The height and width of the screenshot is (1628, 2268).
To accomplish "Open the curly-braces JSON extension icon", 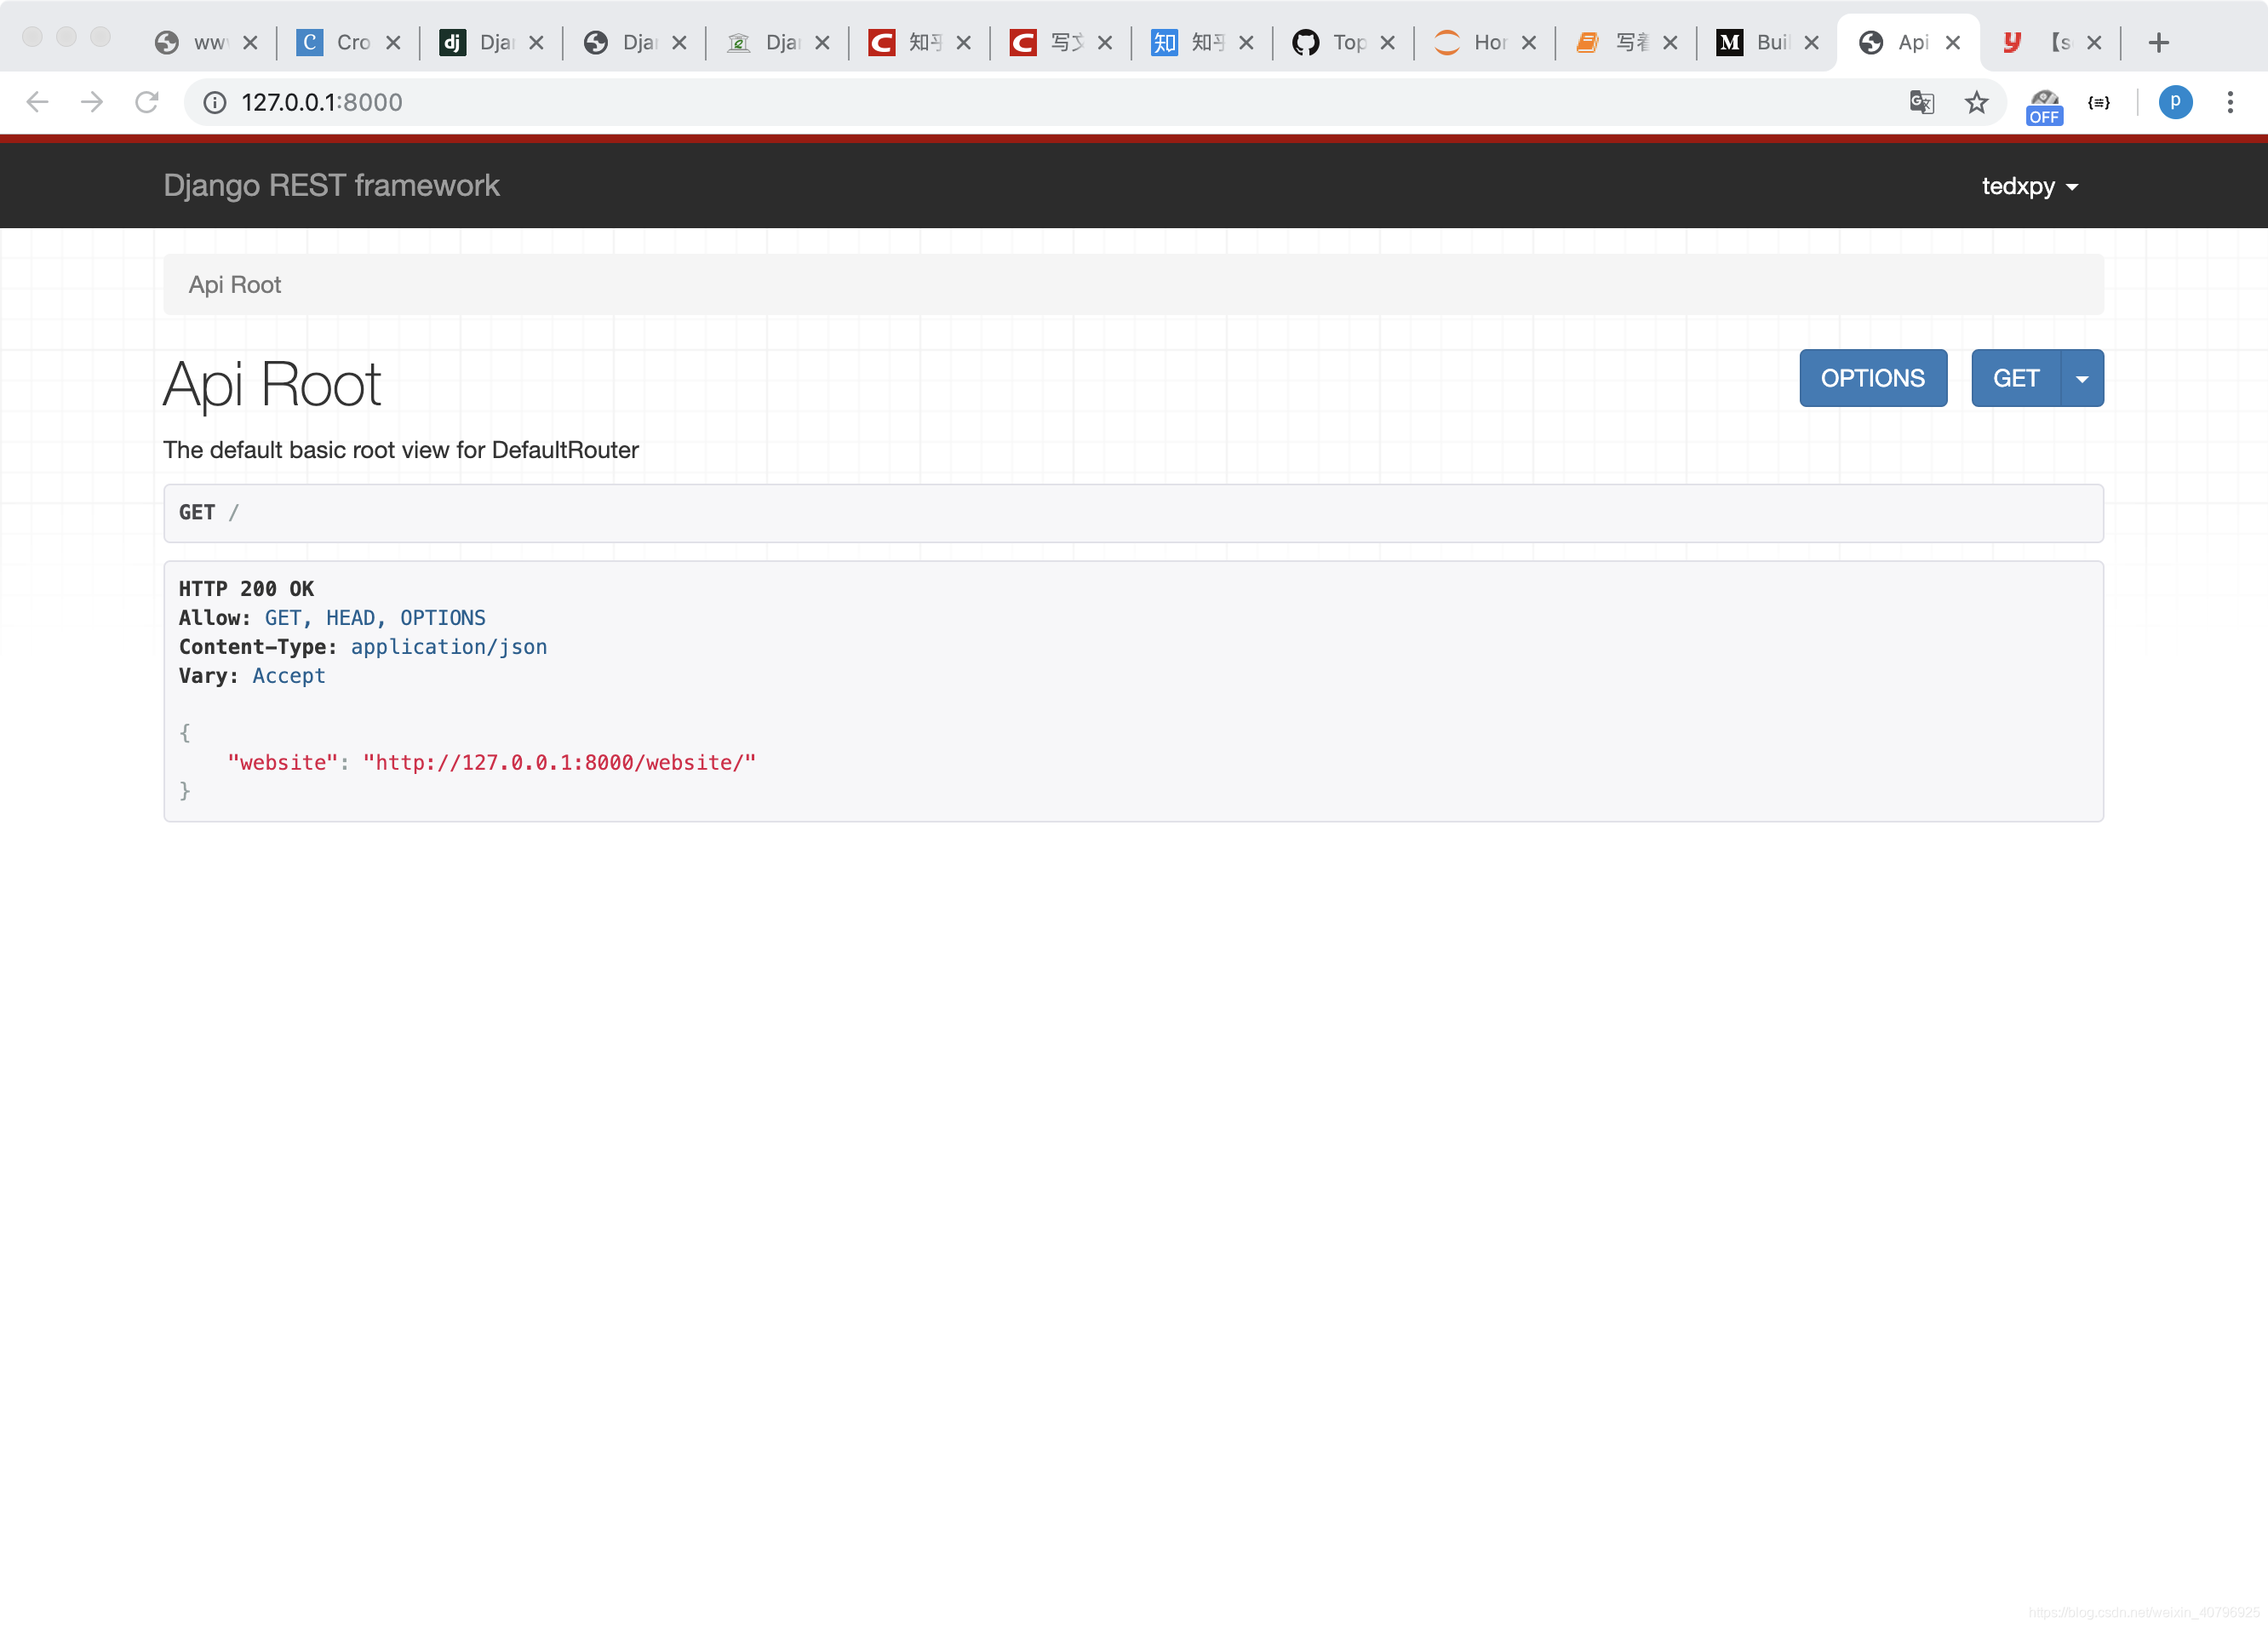I will [x=2099, y=102].
